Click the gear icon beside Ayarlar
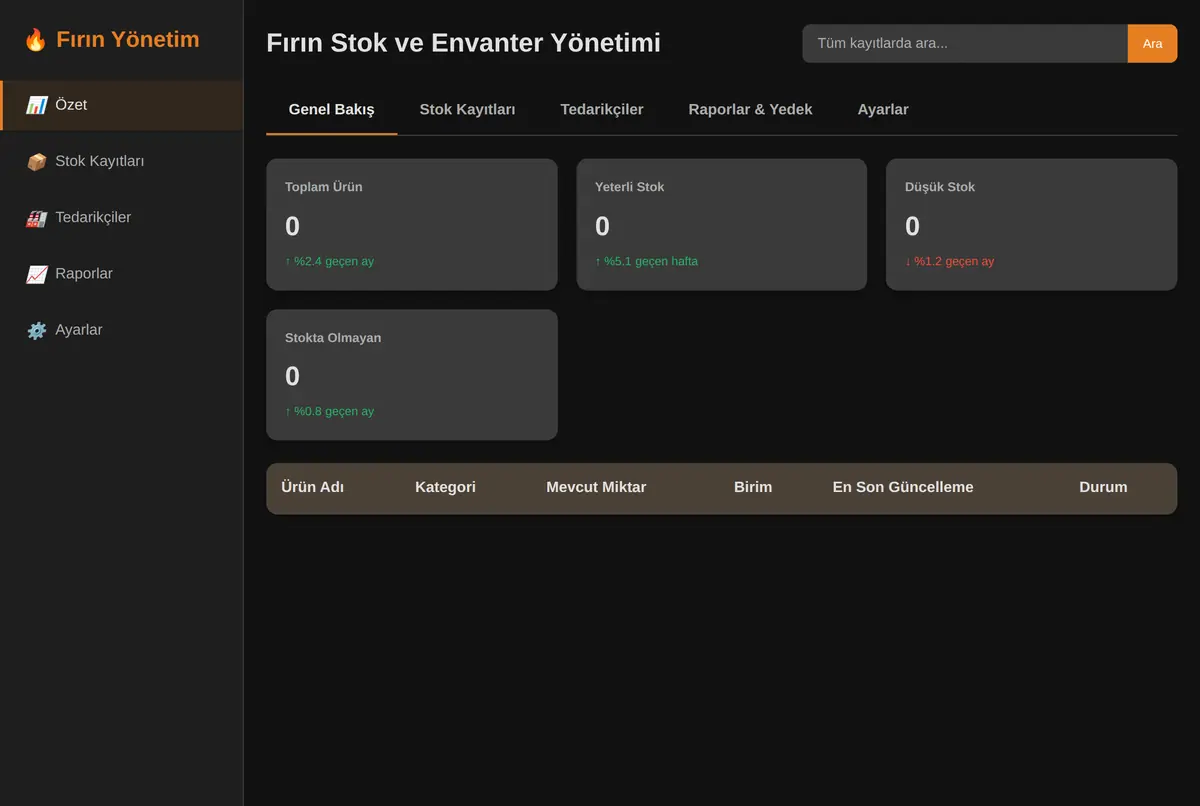Screen dimensions: 1200x806 pyautogui.click(x=36, y=330)
